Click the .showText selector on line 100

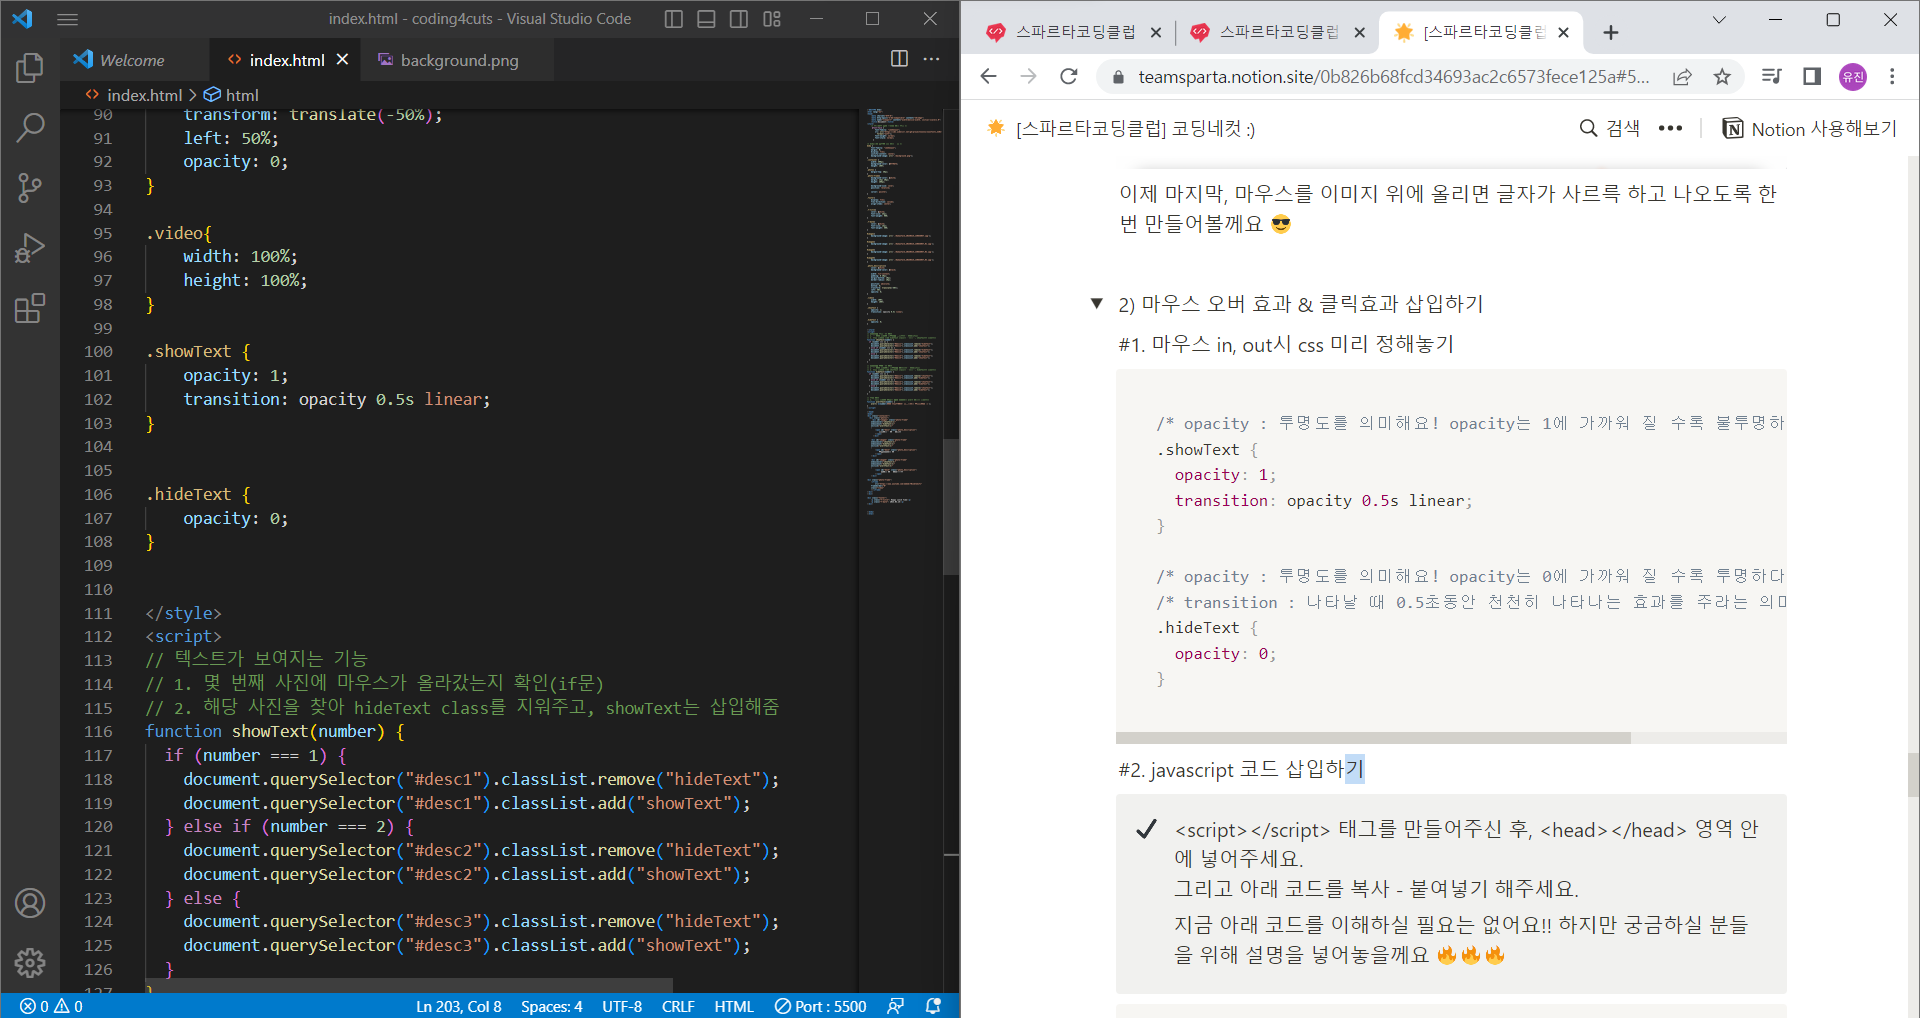tap(188, 351)
